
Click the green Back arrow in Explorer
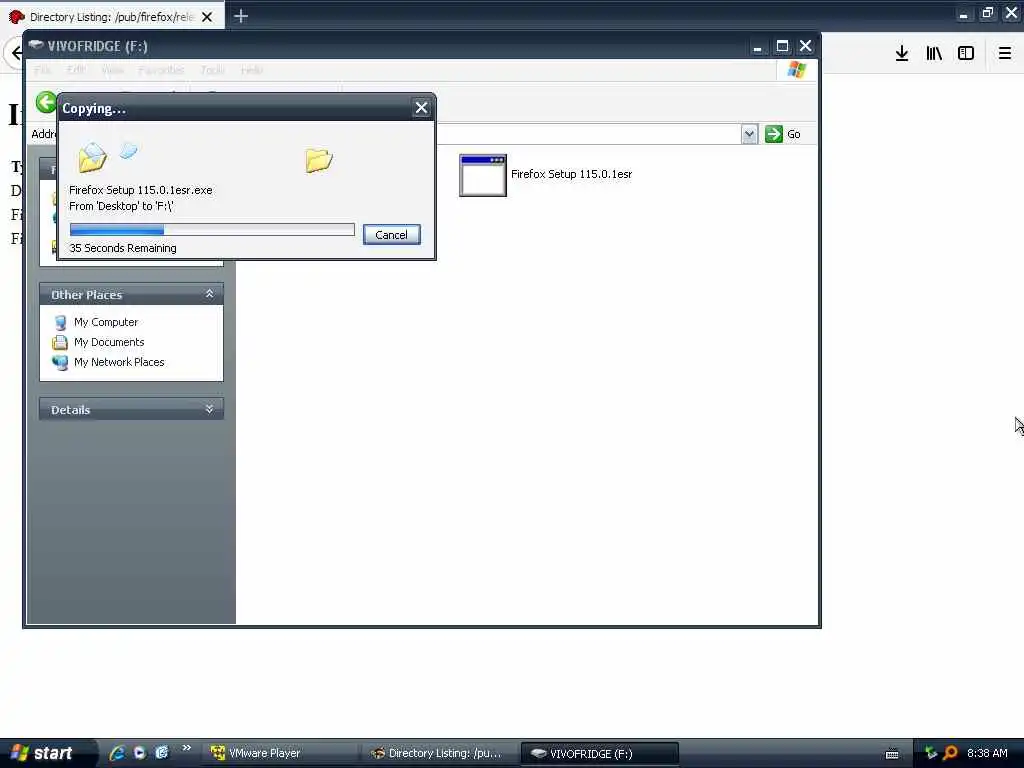(x=46, y=102)
